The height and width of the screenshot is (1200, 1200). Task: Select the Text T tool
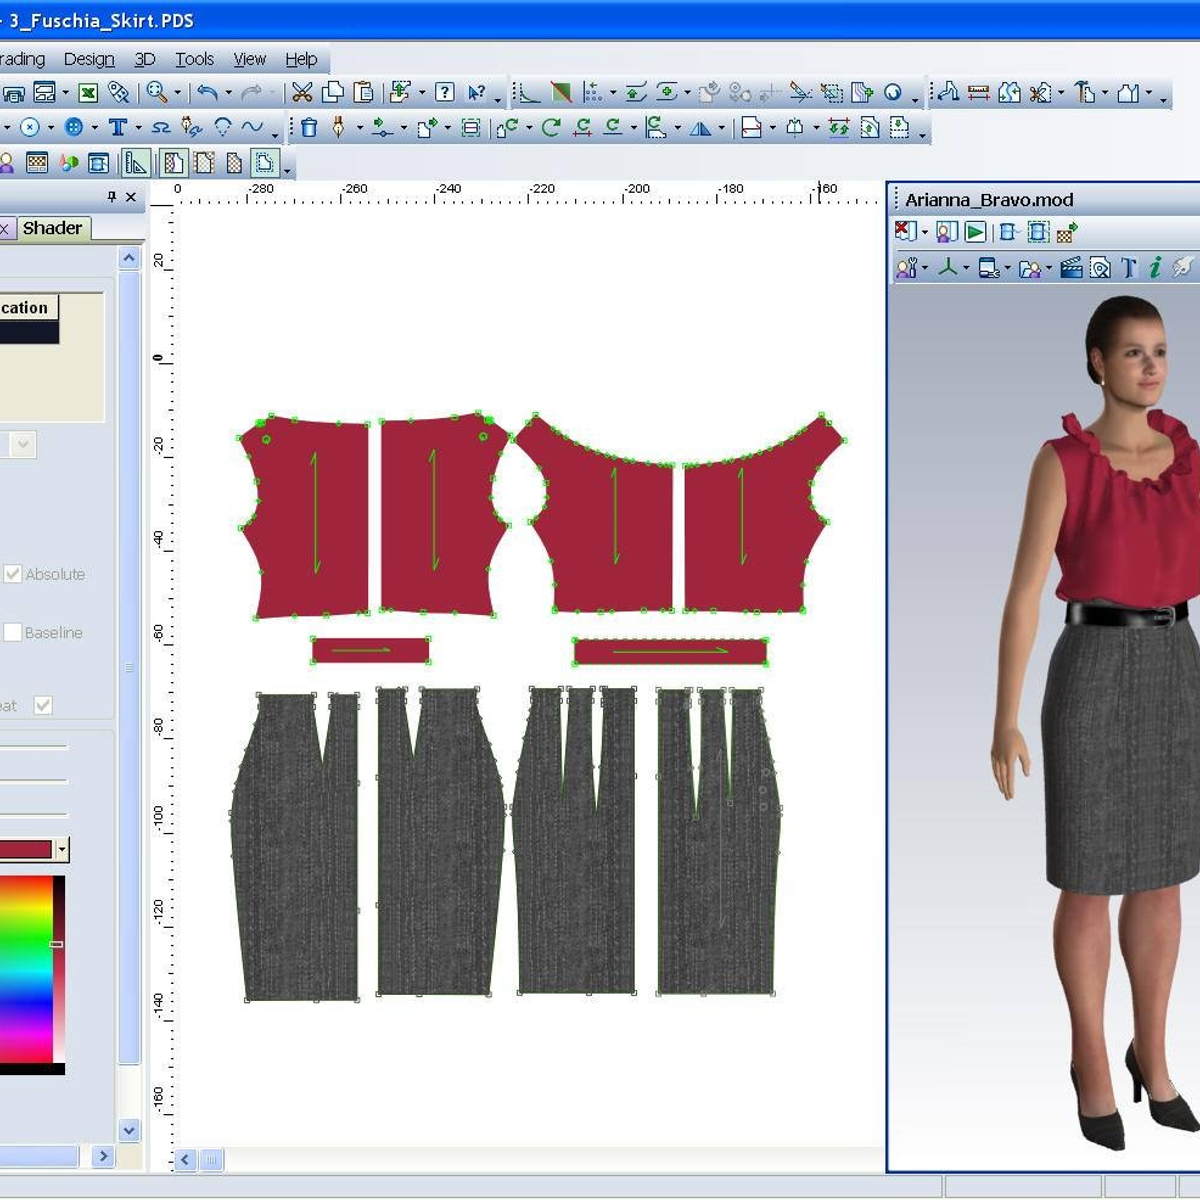pyautogui.click(x=118, y=127)
